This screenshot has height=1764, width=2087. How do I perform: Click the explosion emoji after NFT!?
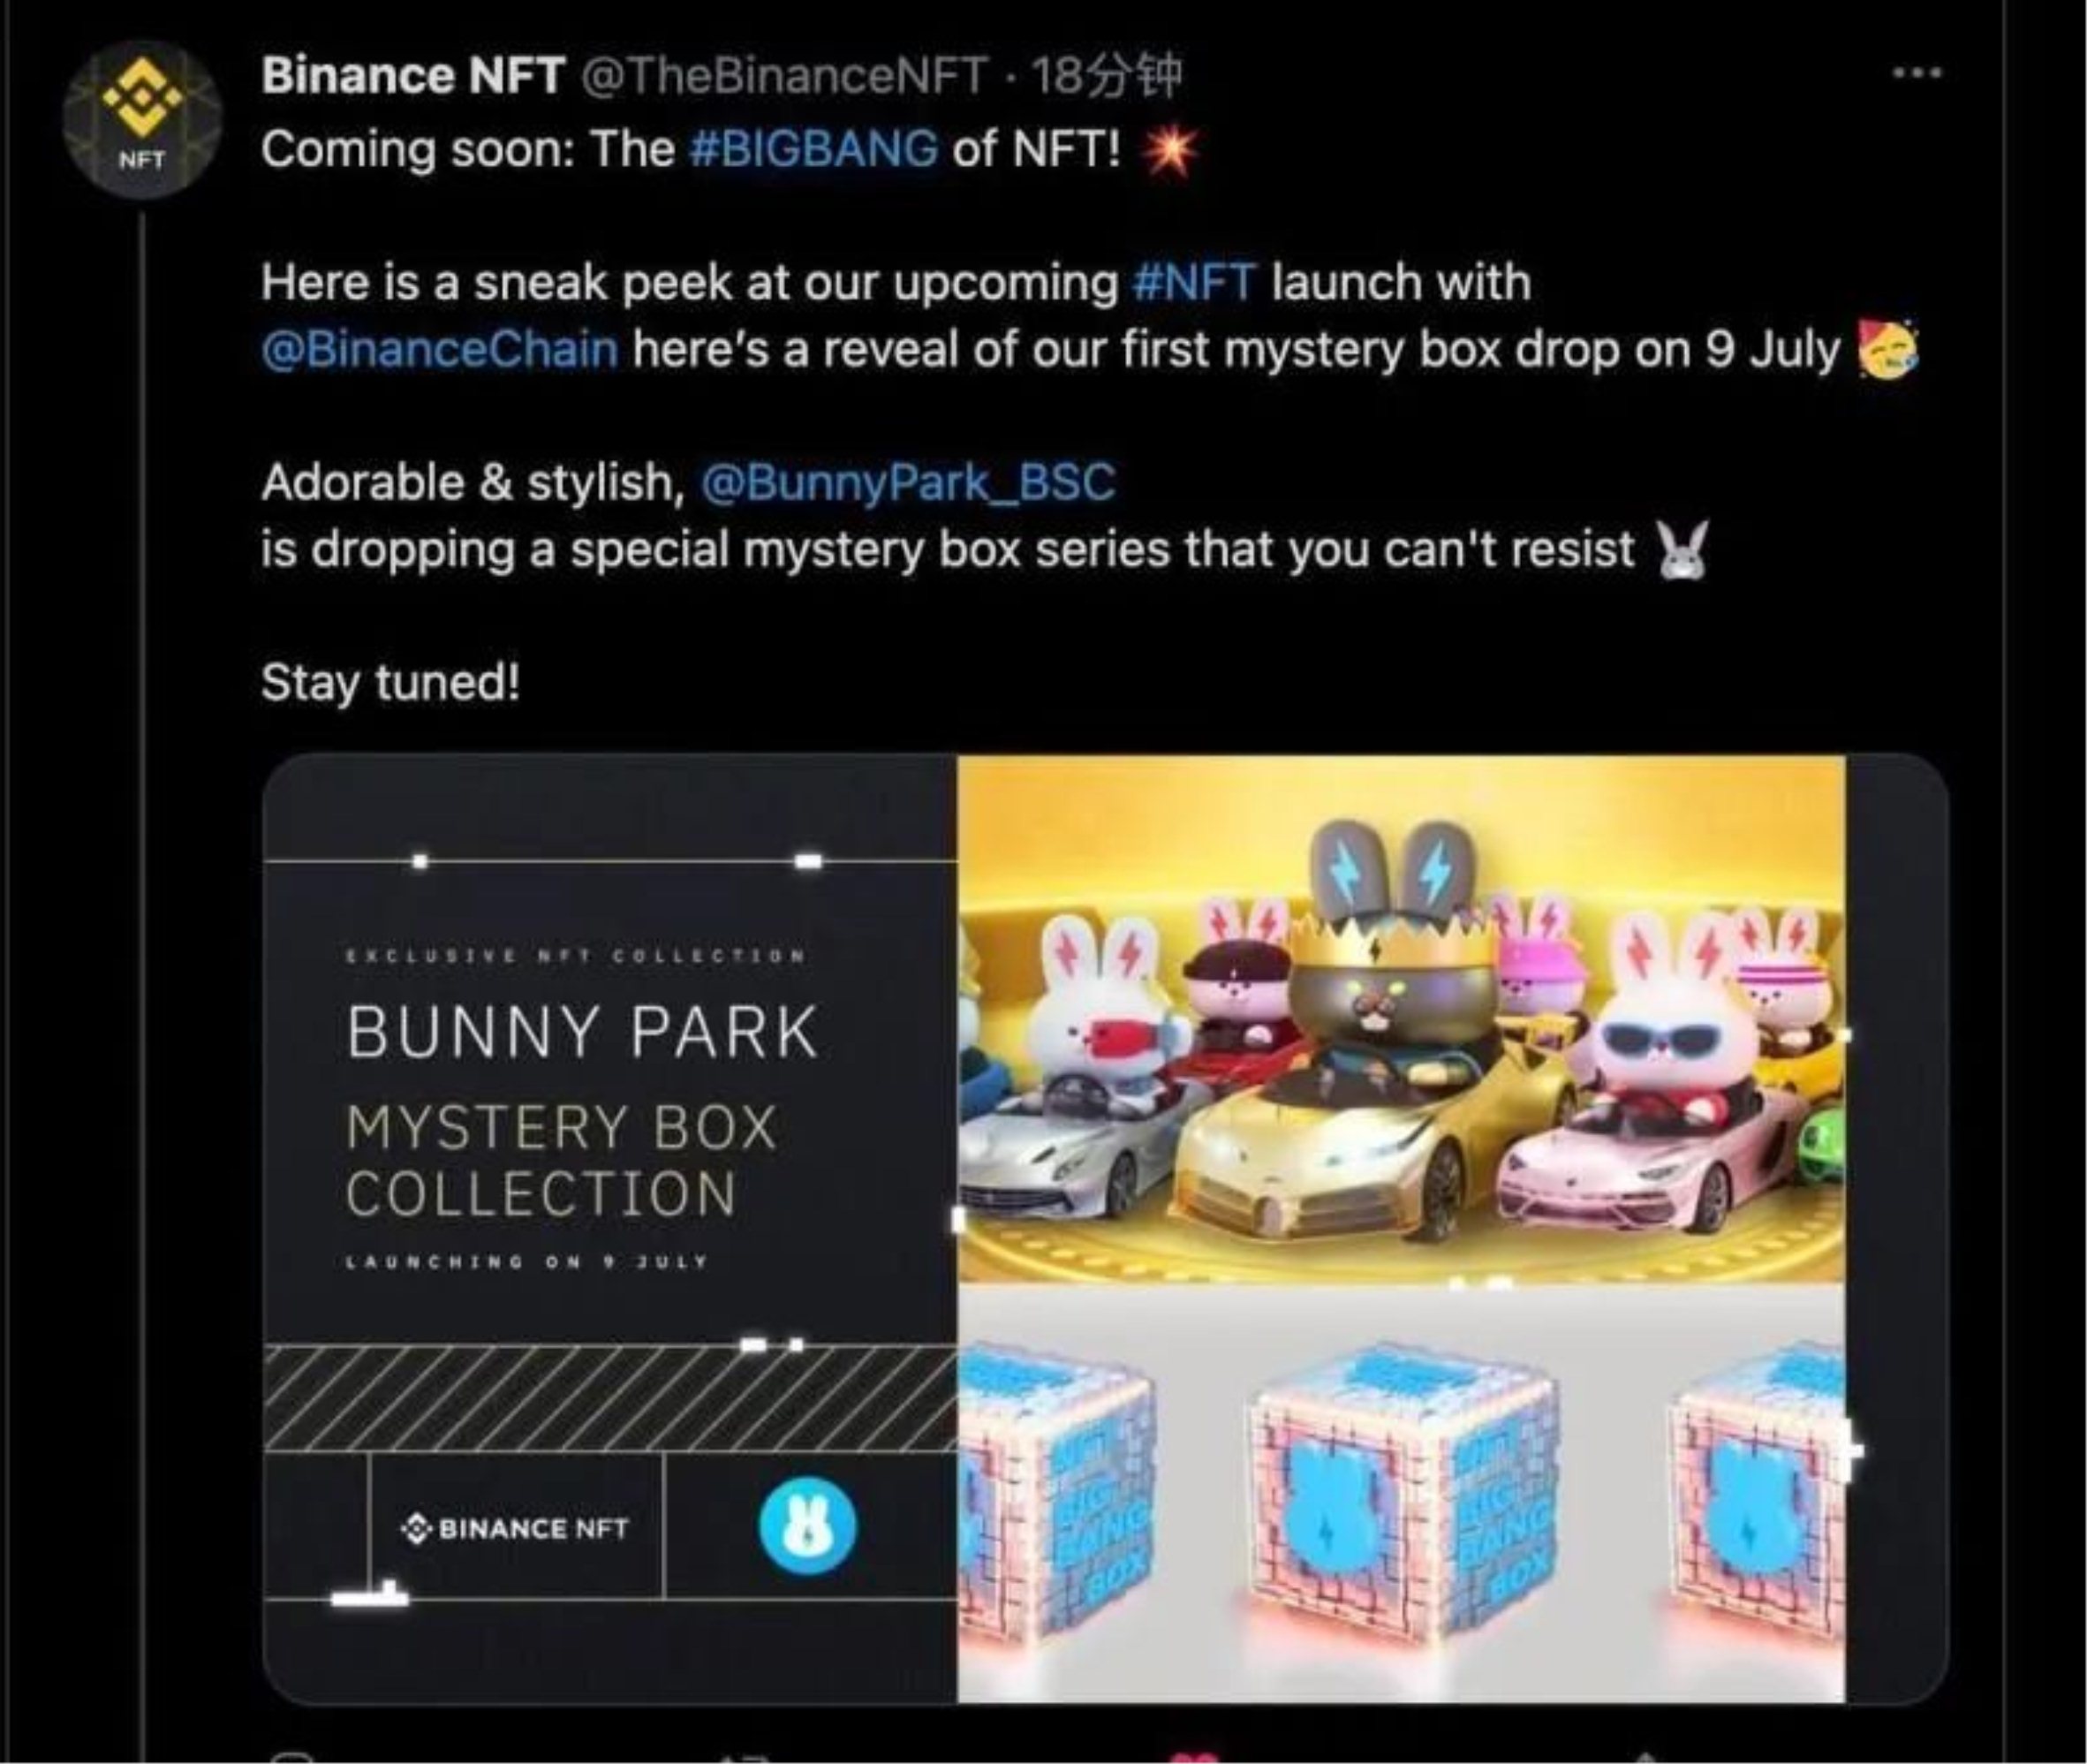[1169, 152]
